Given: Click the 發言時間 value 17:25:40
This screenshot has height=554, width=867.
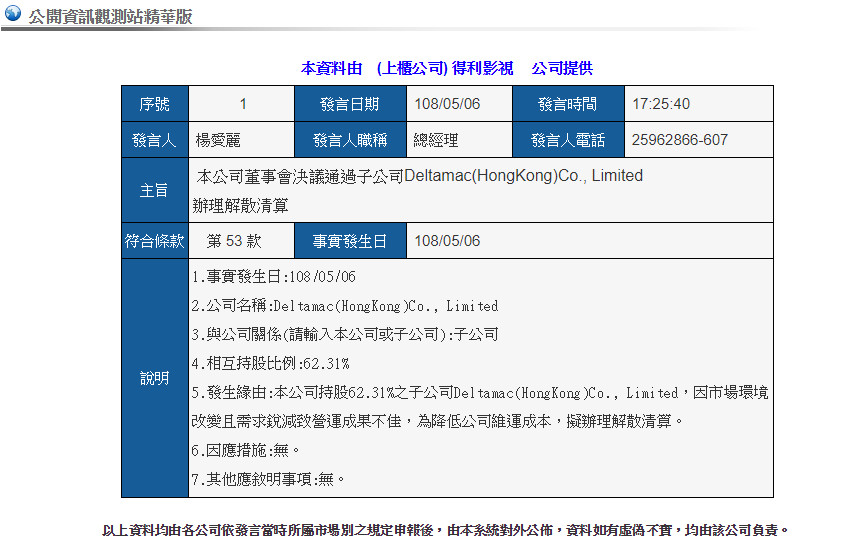Looking at the screenshot, I should coord(661,104).
